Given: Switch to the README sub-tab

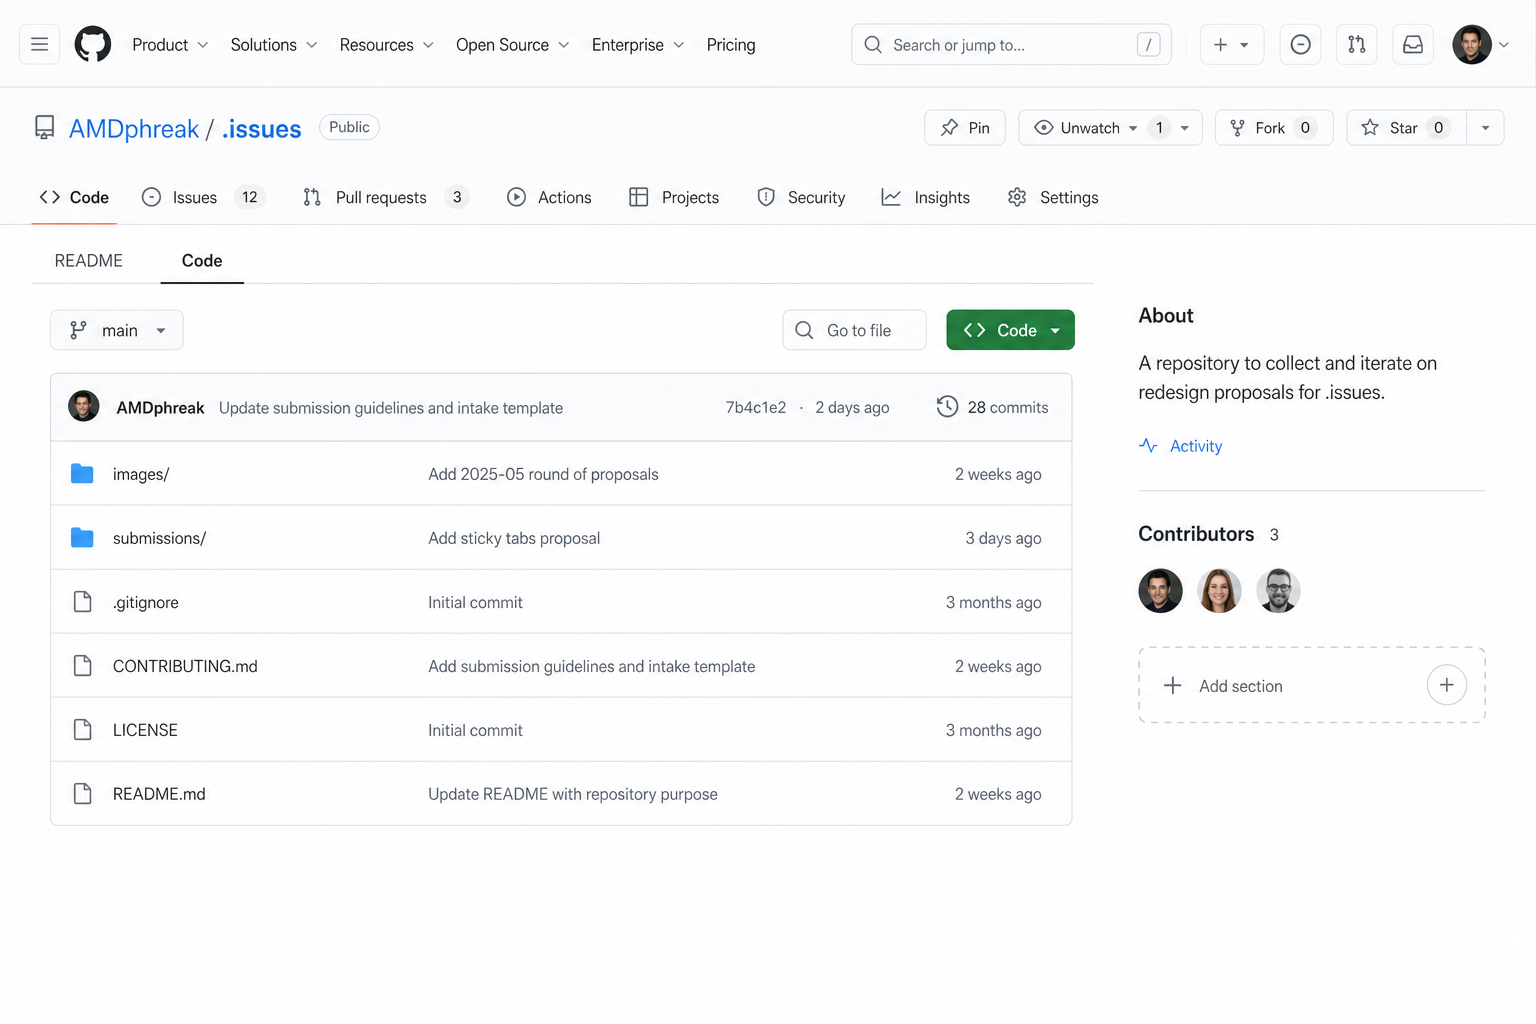Looking at the screenshot, I should point(89,260).
